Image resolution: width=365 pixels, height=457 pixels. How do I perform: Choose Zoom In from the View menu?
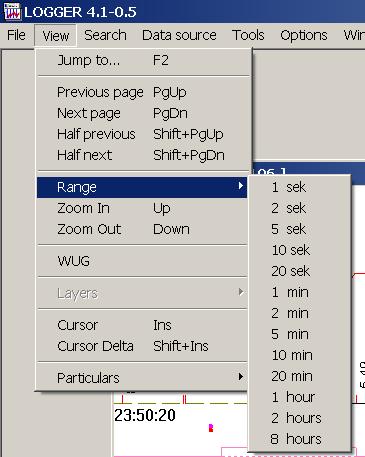point(142,208)
